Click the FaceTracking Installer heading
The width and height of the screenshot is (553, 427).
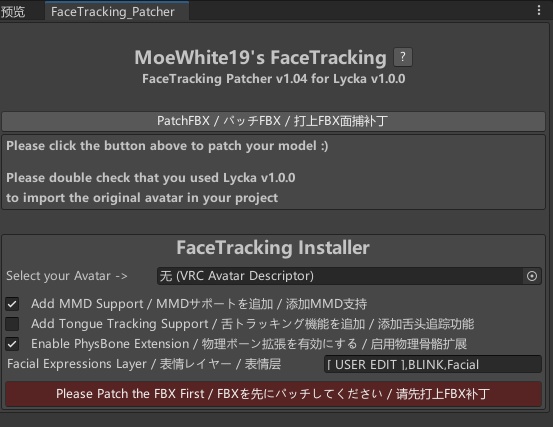(273, 248)
